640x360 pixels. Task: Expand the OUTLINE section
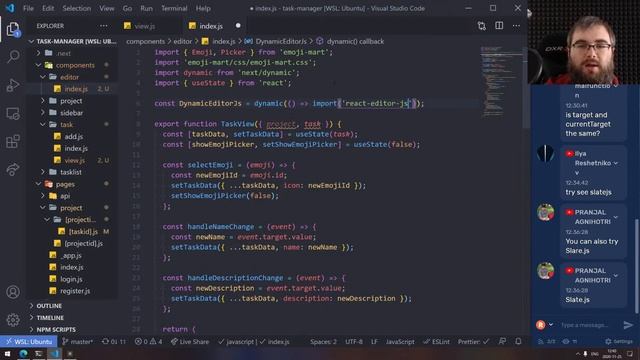[x=49, y=306]
